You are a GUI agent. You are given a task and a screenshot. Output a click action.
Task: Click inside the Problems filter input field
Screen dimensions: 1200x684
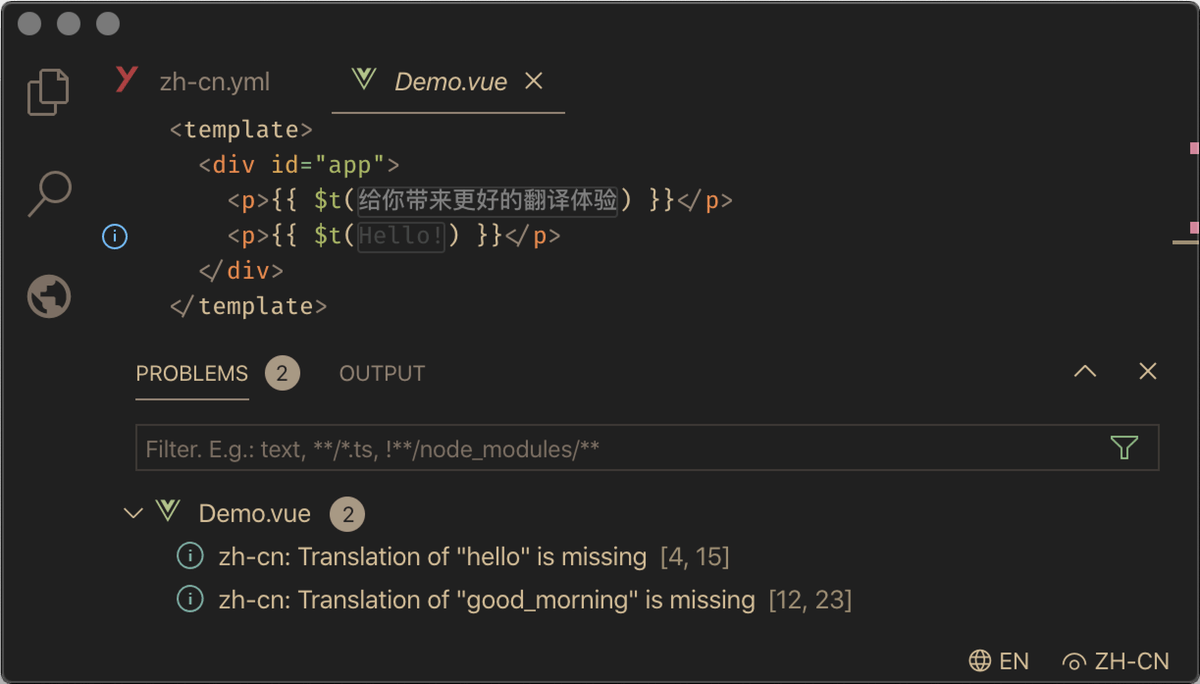pyautogui.click(x=600, y=448)
